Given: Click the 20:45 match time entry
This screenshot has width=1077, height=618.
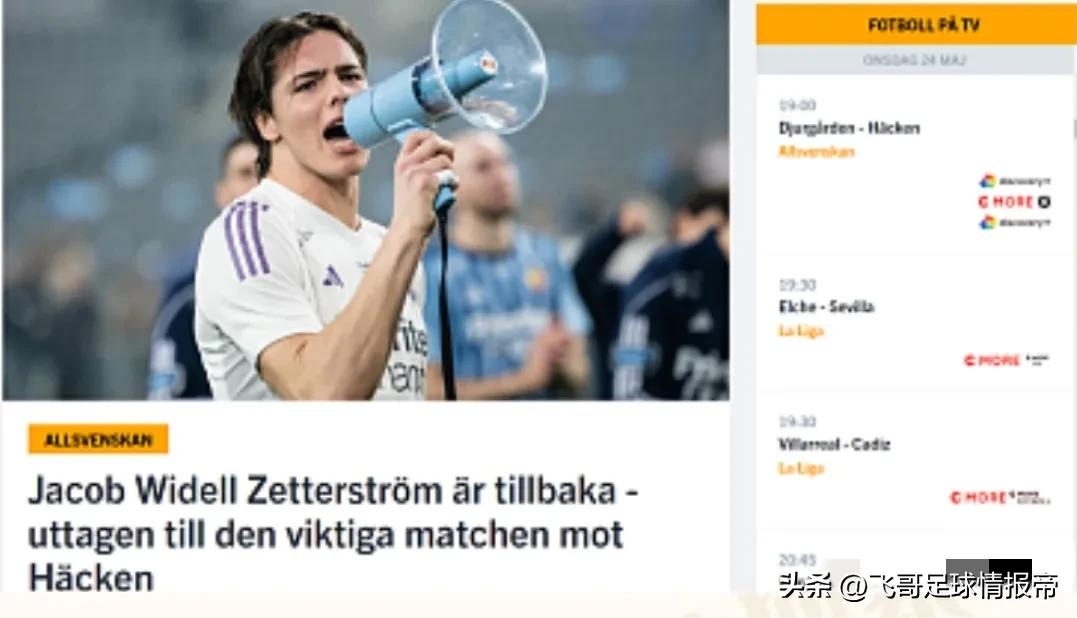Looking at the screenshot, I should coord(797,560).
